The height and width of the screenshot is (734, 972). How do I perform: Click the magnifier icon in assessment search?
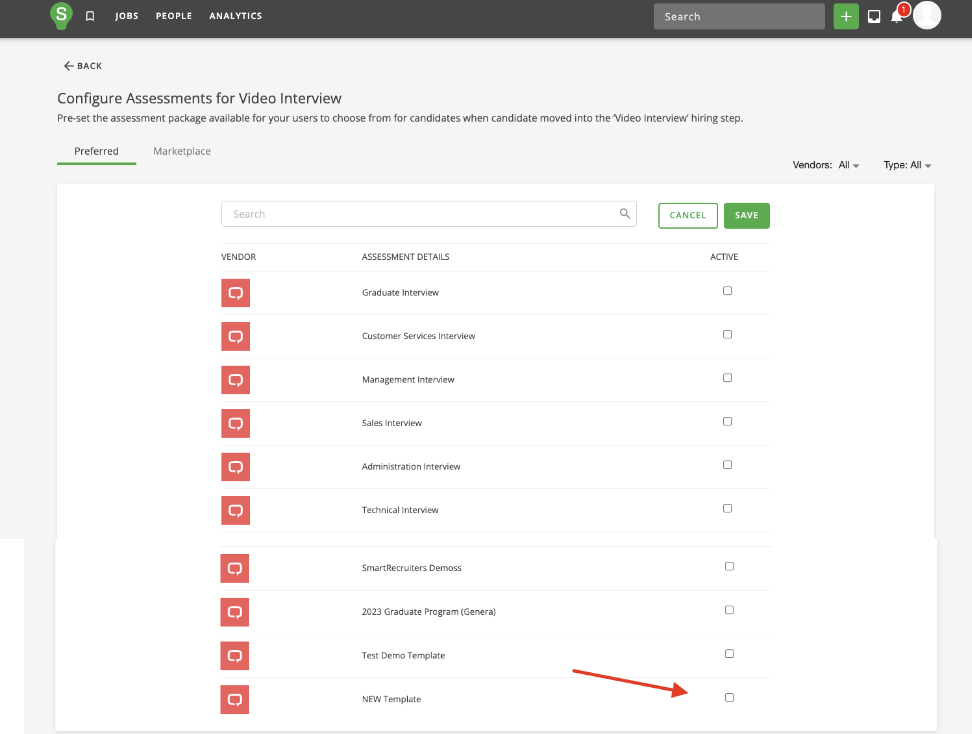coord(625,214)
